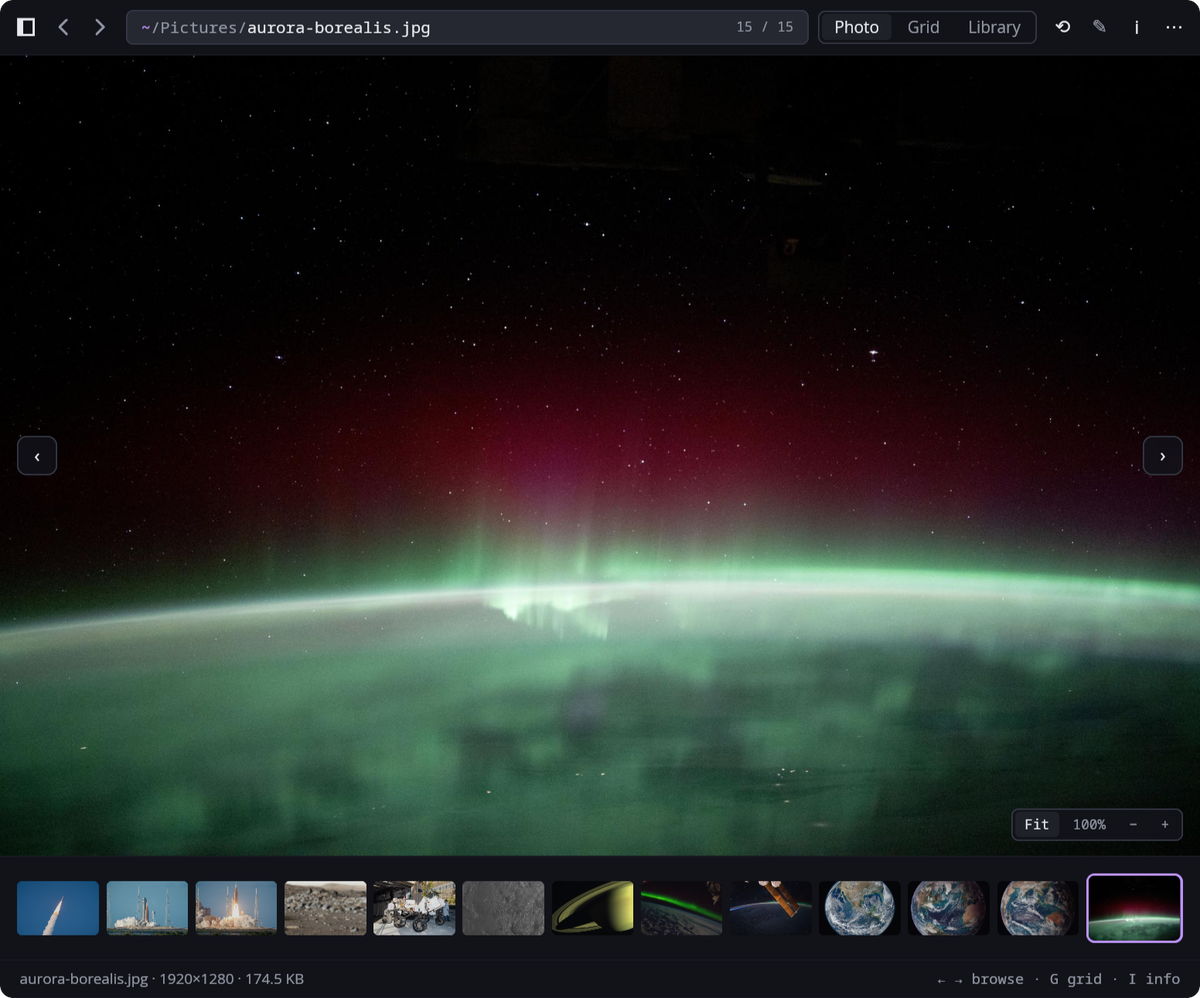The width and height of the screenshot is (1200, 998).
Task: Open the edit pencil tool
Action: click(x=1100, y=27)
